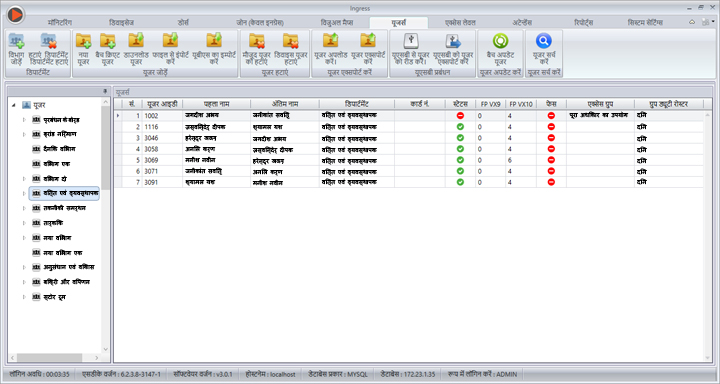Click the 'डिपार्टमेंट' column header

pyautogui.click(x=357, y=104)
